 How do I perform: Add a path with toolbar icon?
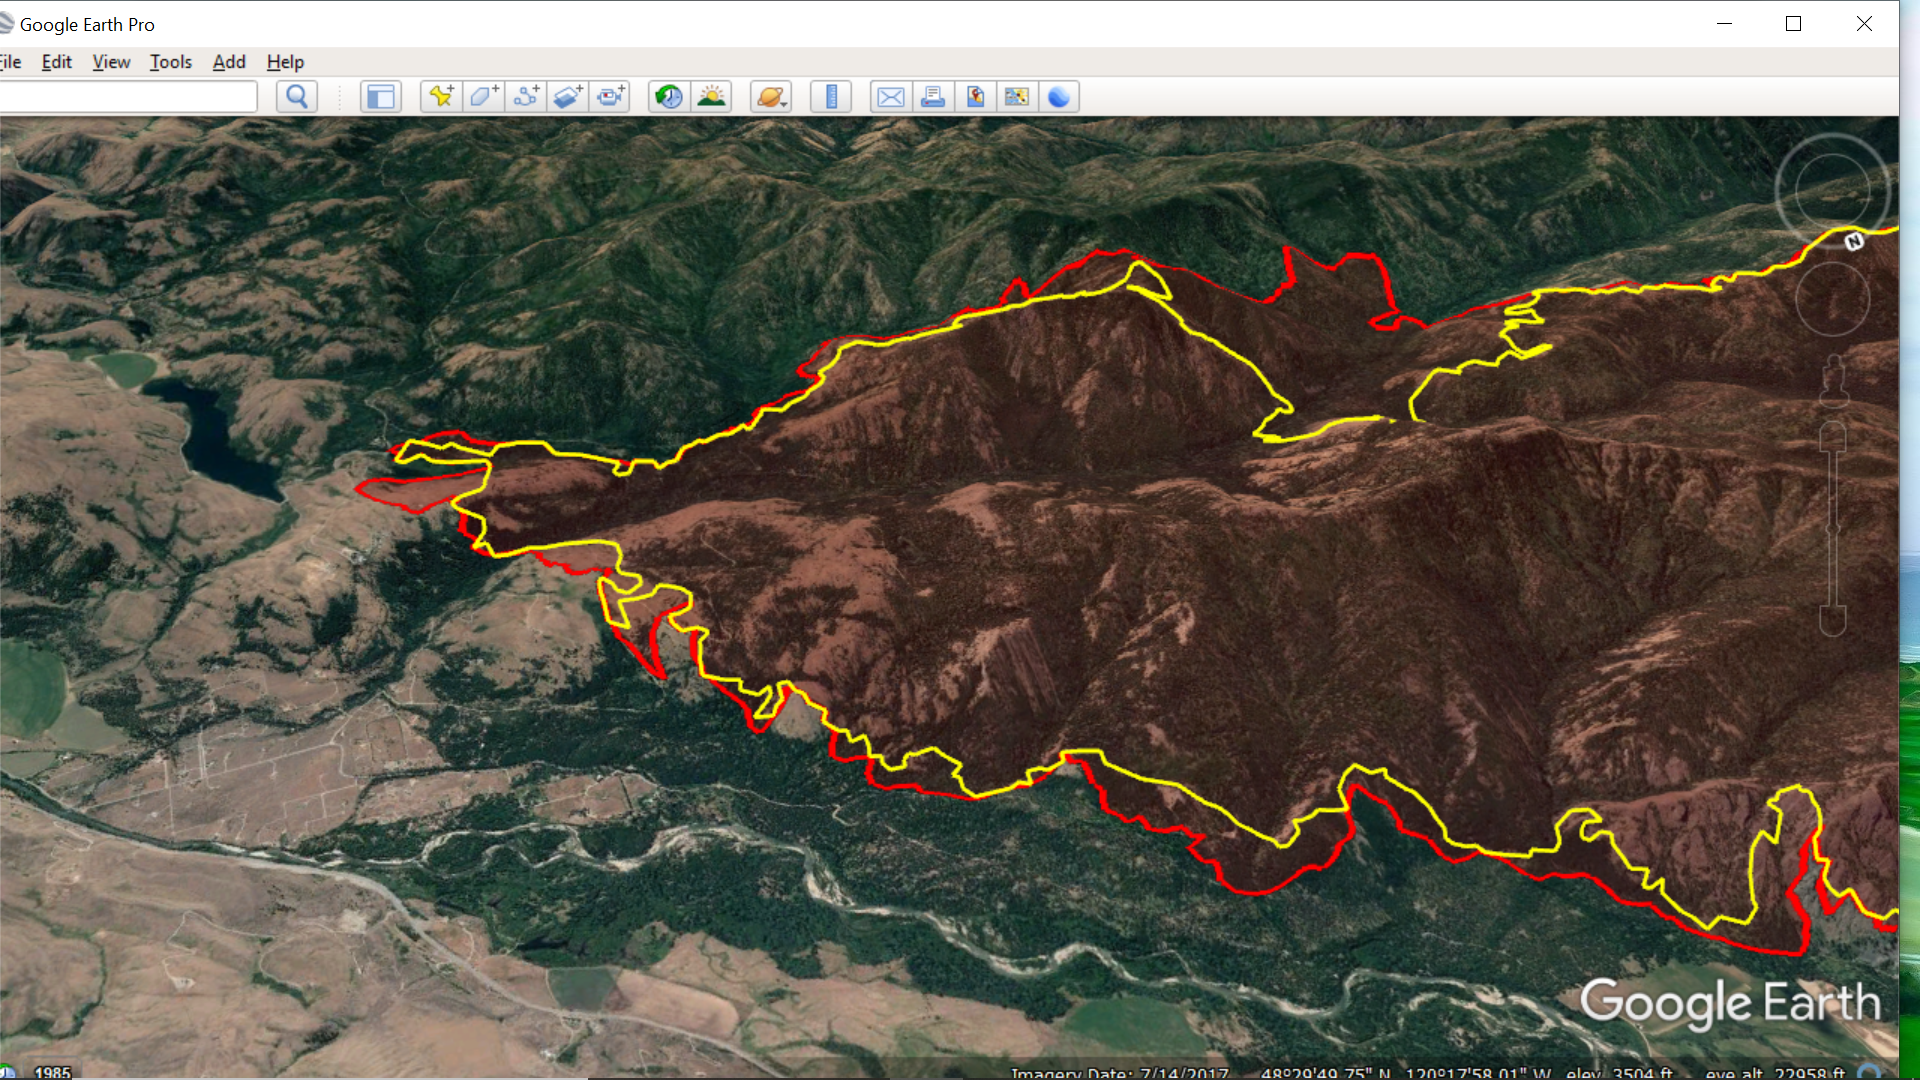coord(526,97)
